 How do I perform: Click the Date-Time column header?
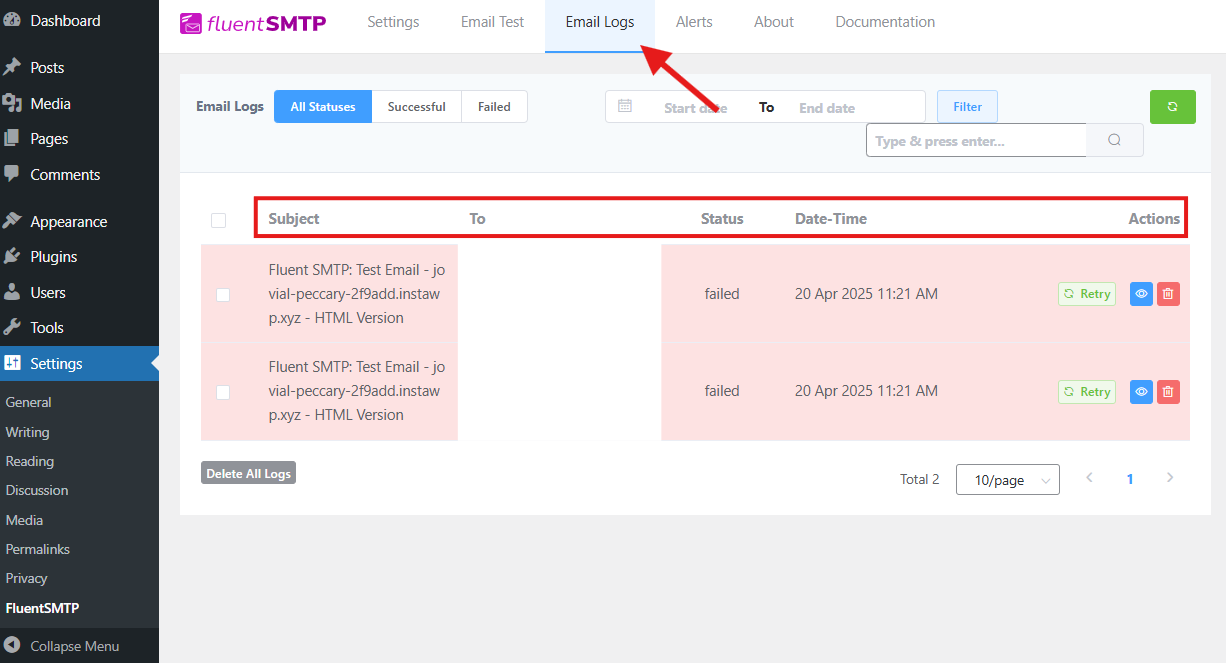(831, 218)
